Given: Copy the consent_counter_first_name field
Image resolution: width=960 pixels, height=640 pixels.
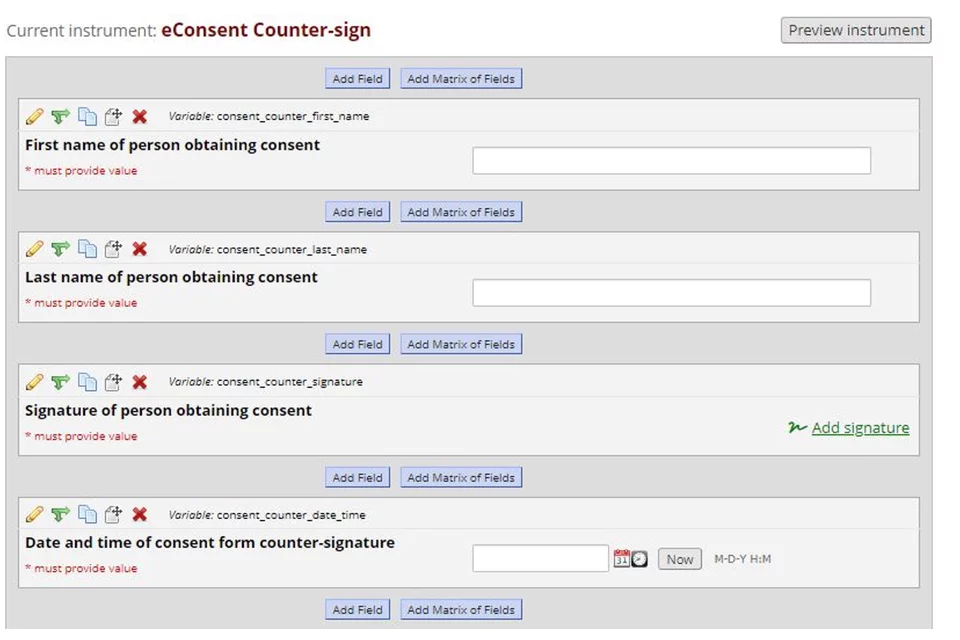Looking at the screenshot, I should click(87, 116).
